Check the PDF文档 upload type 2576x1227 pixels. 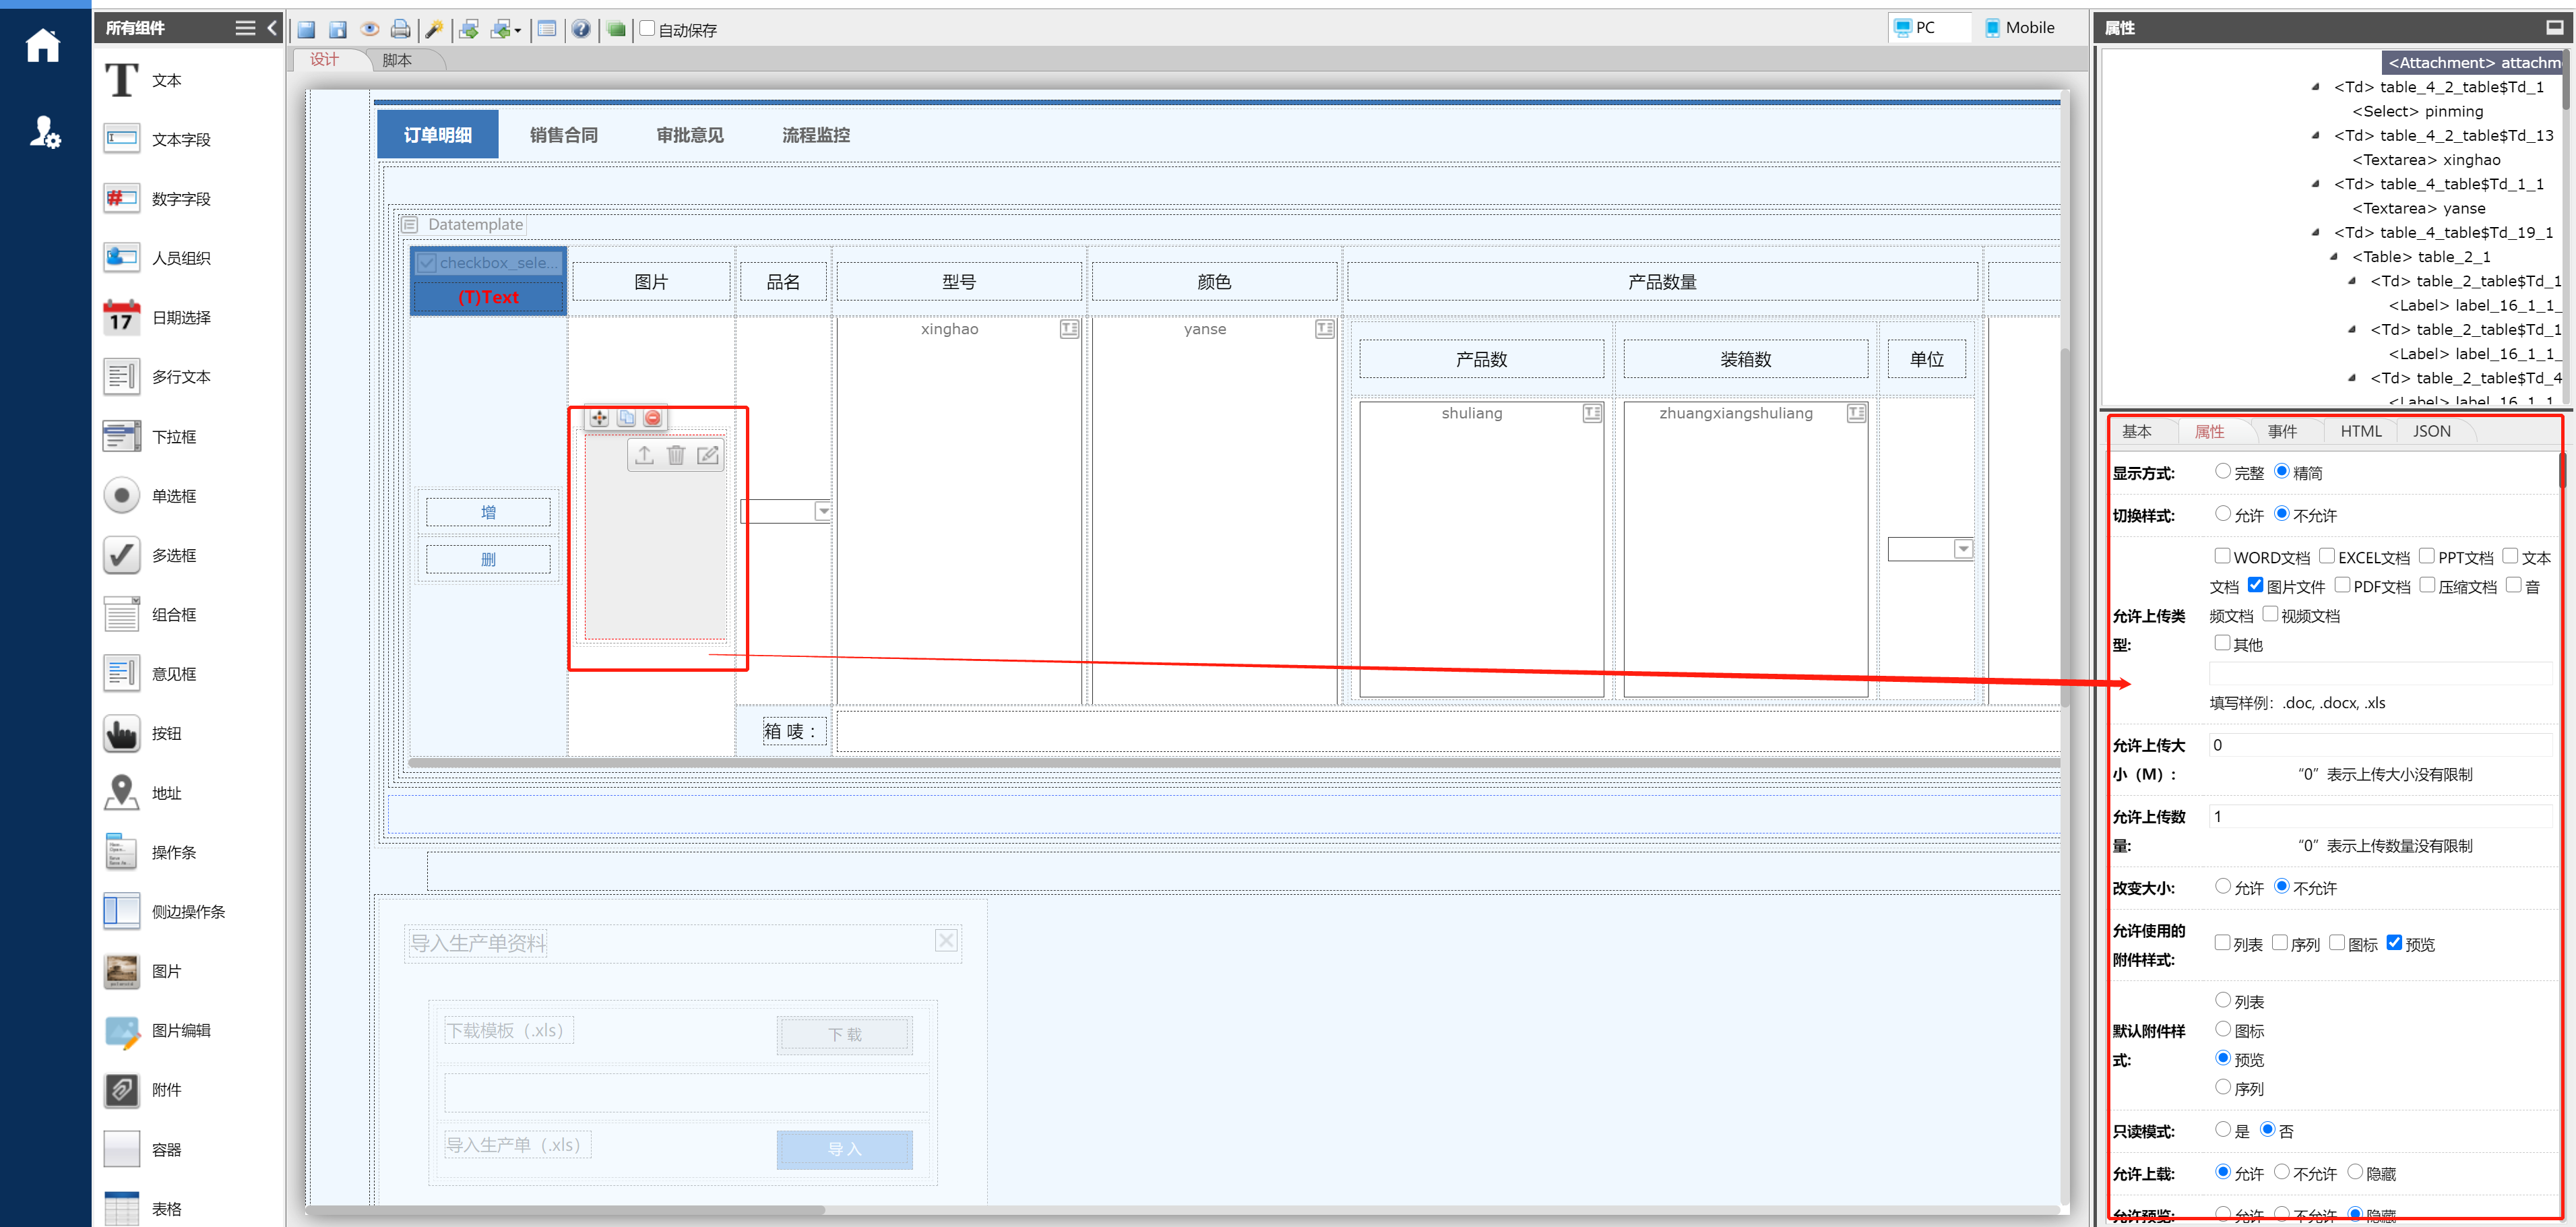2342,585
